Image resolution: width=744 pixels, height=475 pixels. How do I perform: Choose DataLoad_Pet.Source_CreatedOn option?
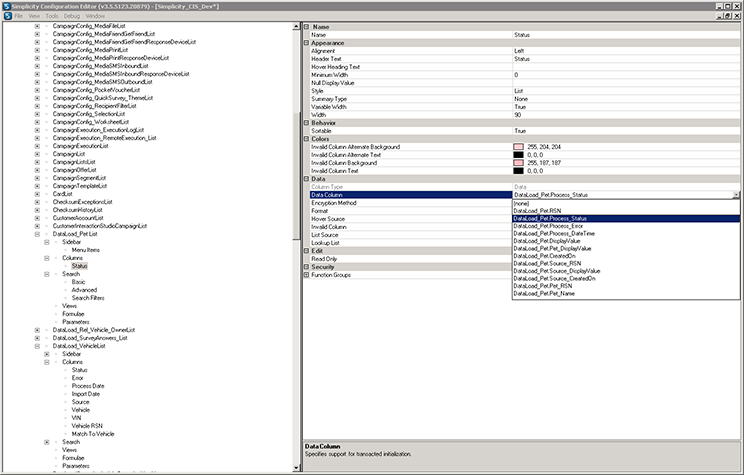626,279
